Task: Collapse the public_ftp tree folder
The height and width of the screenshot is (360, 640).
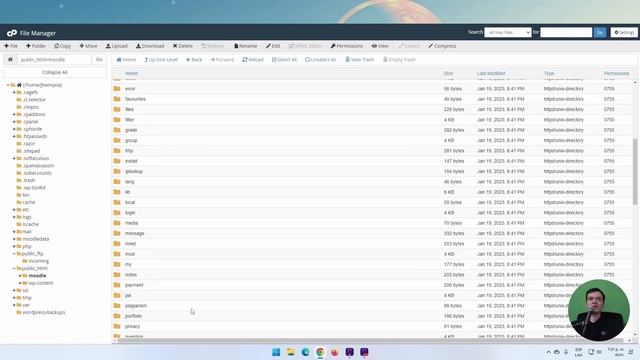Action: 14,254
